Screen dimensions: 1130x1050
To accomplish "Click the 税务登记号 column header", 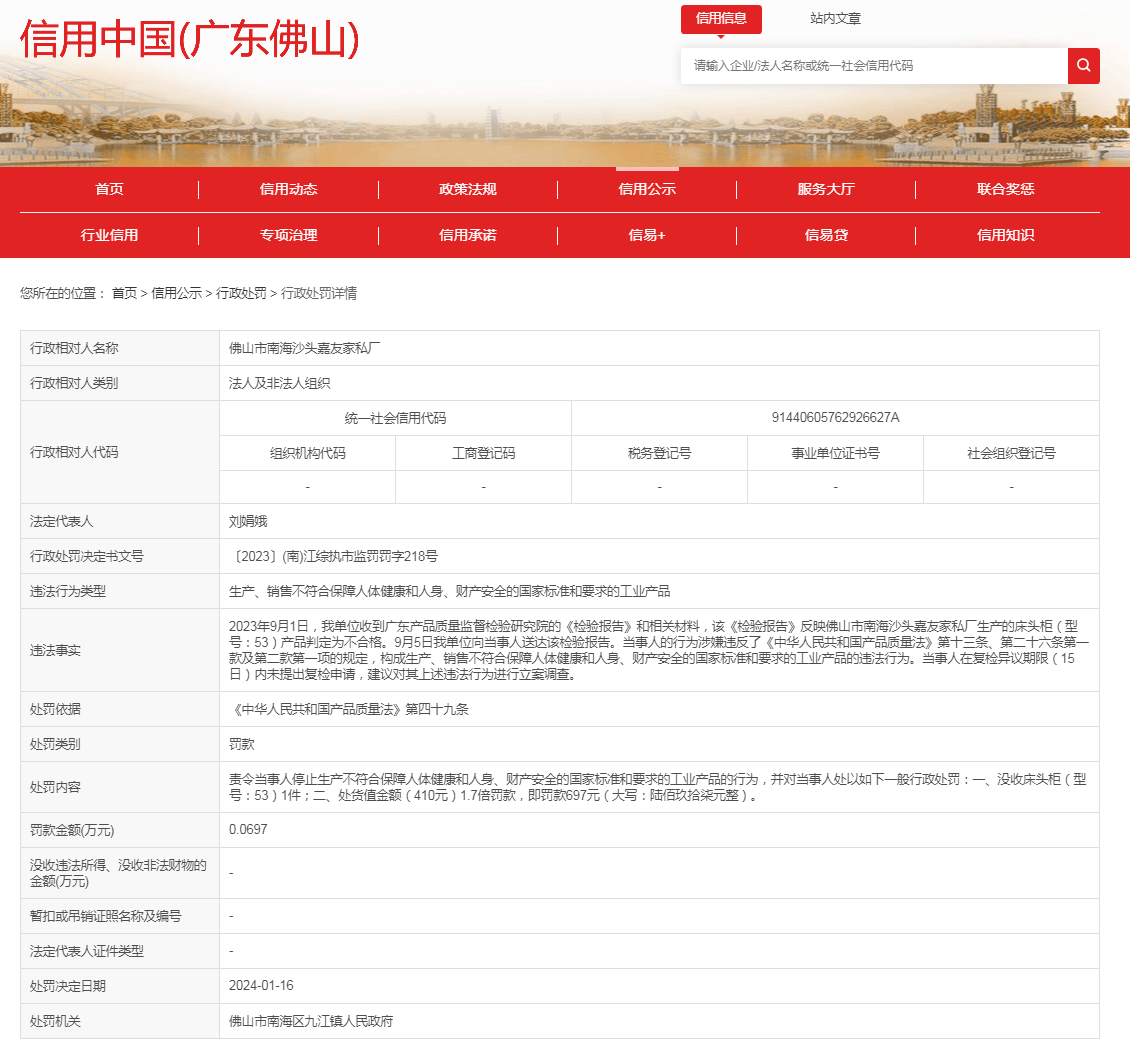I will point(659,453).
